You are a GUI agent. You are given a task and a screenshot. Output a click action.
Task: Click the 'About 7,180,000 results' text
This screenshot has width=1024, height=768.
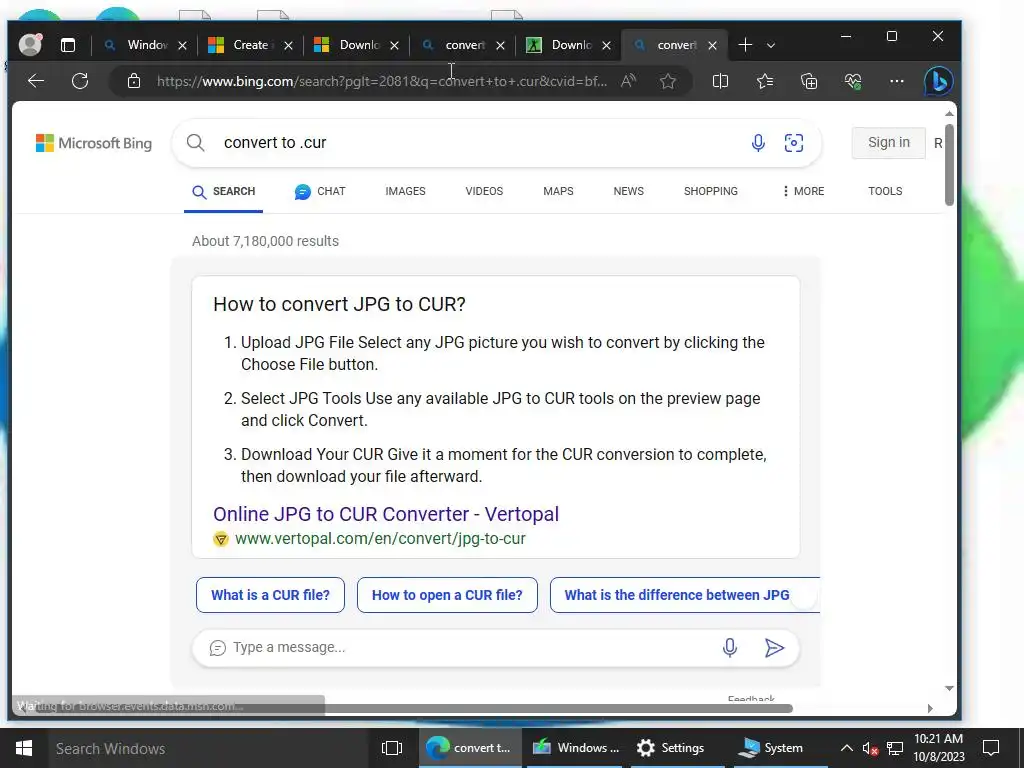click(265, 241)
